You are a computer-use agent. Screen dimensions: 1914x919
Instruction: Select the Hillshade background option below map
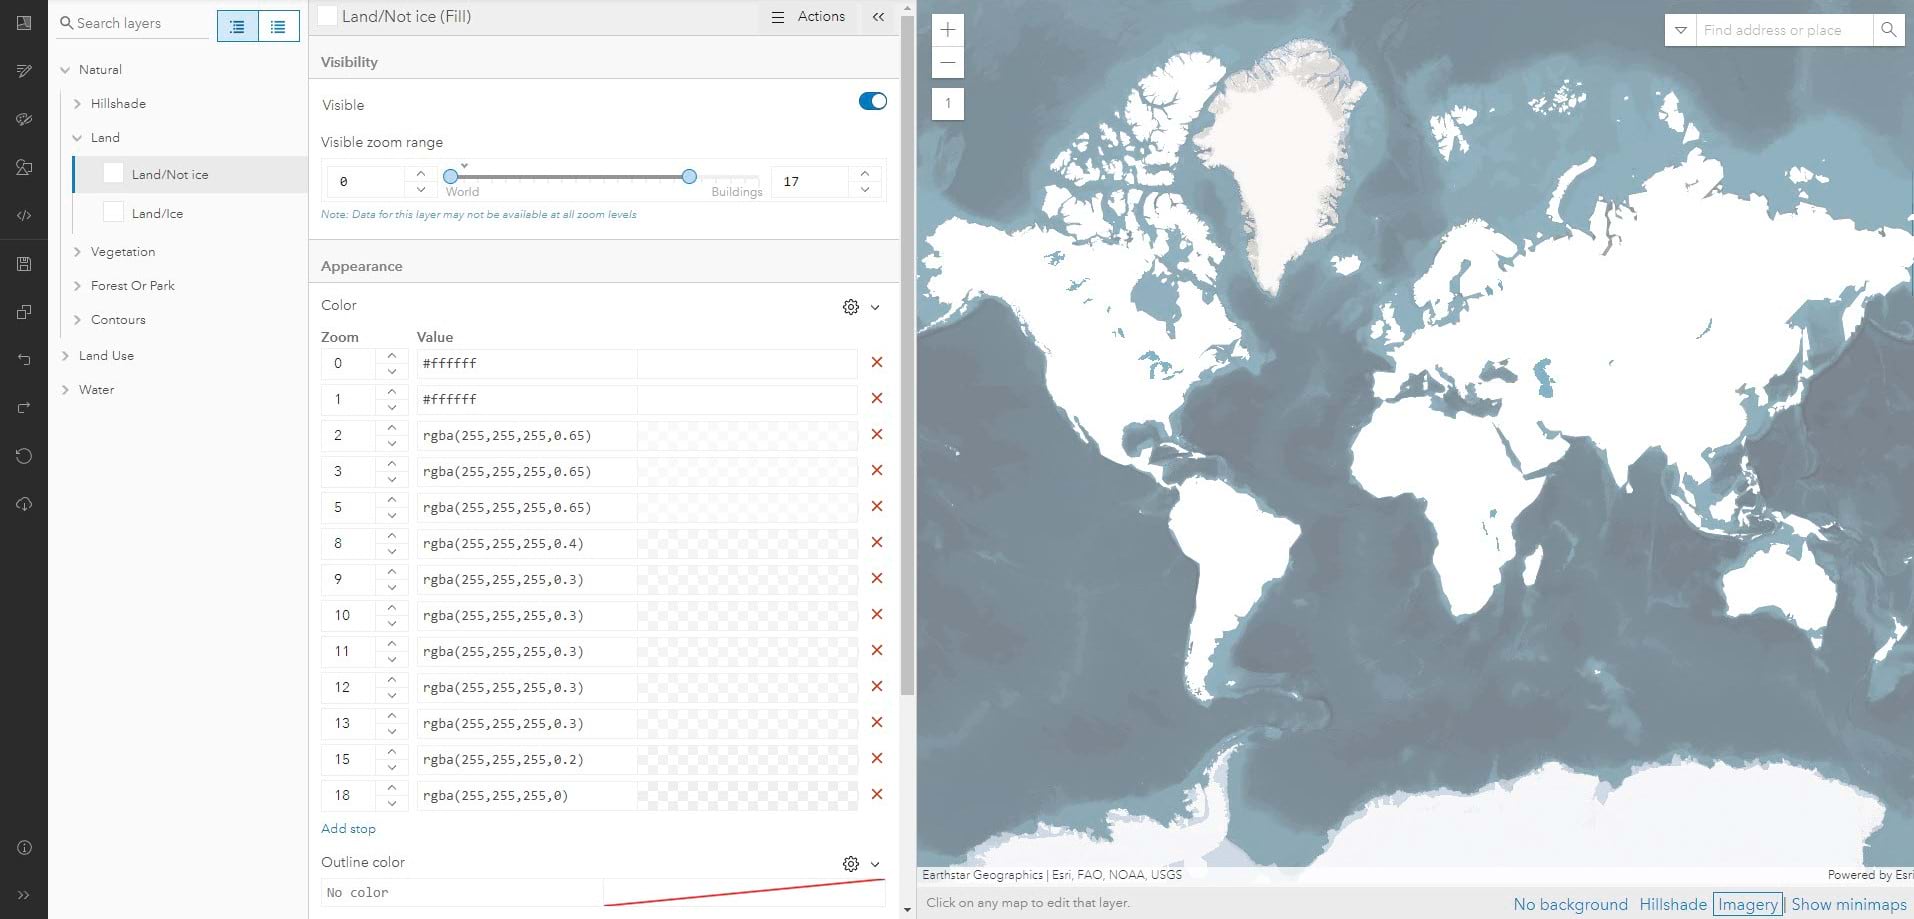tap(1672, 904)
